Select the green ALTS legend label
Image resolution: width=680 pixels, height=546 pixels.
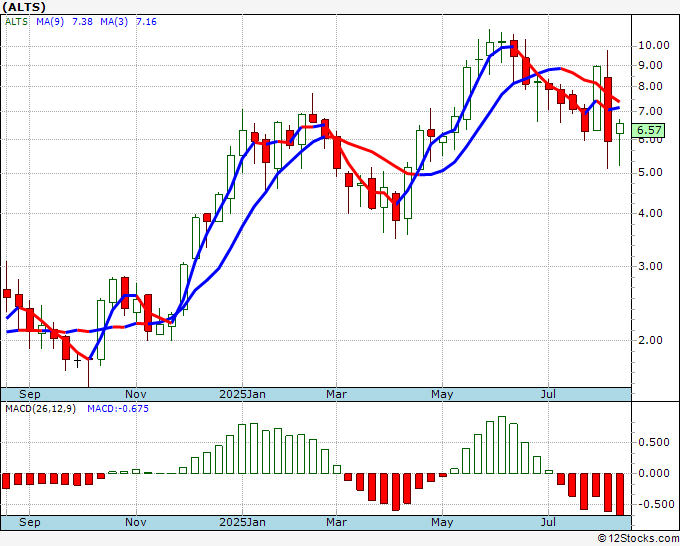(x=16, y=22)
